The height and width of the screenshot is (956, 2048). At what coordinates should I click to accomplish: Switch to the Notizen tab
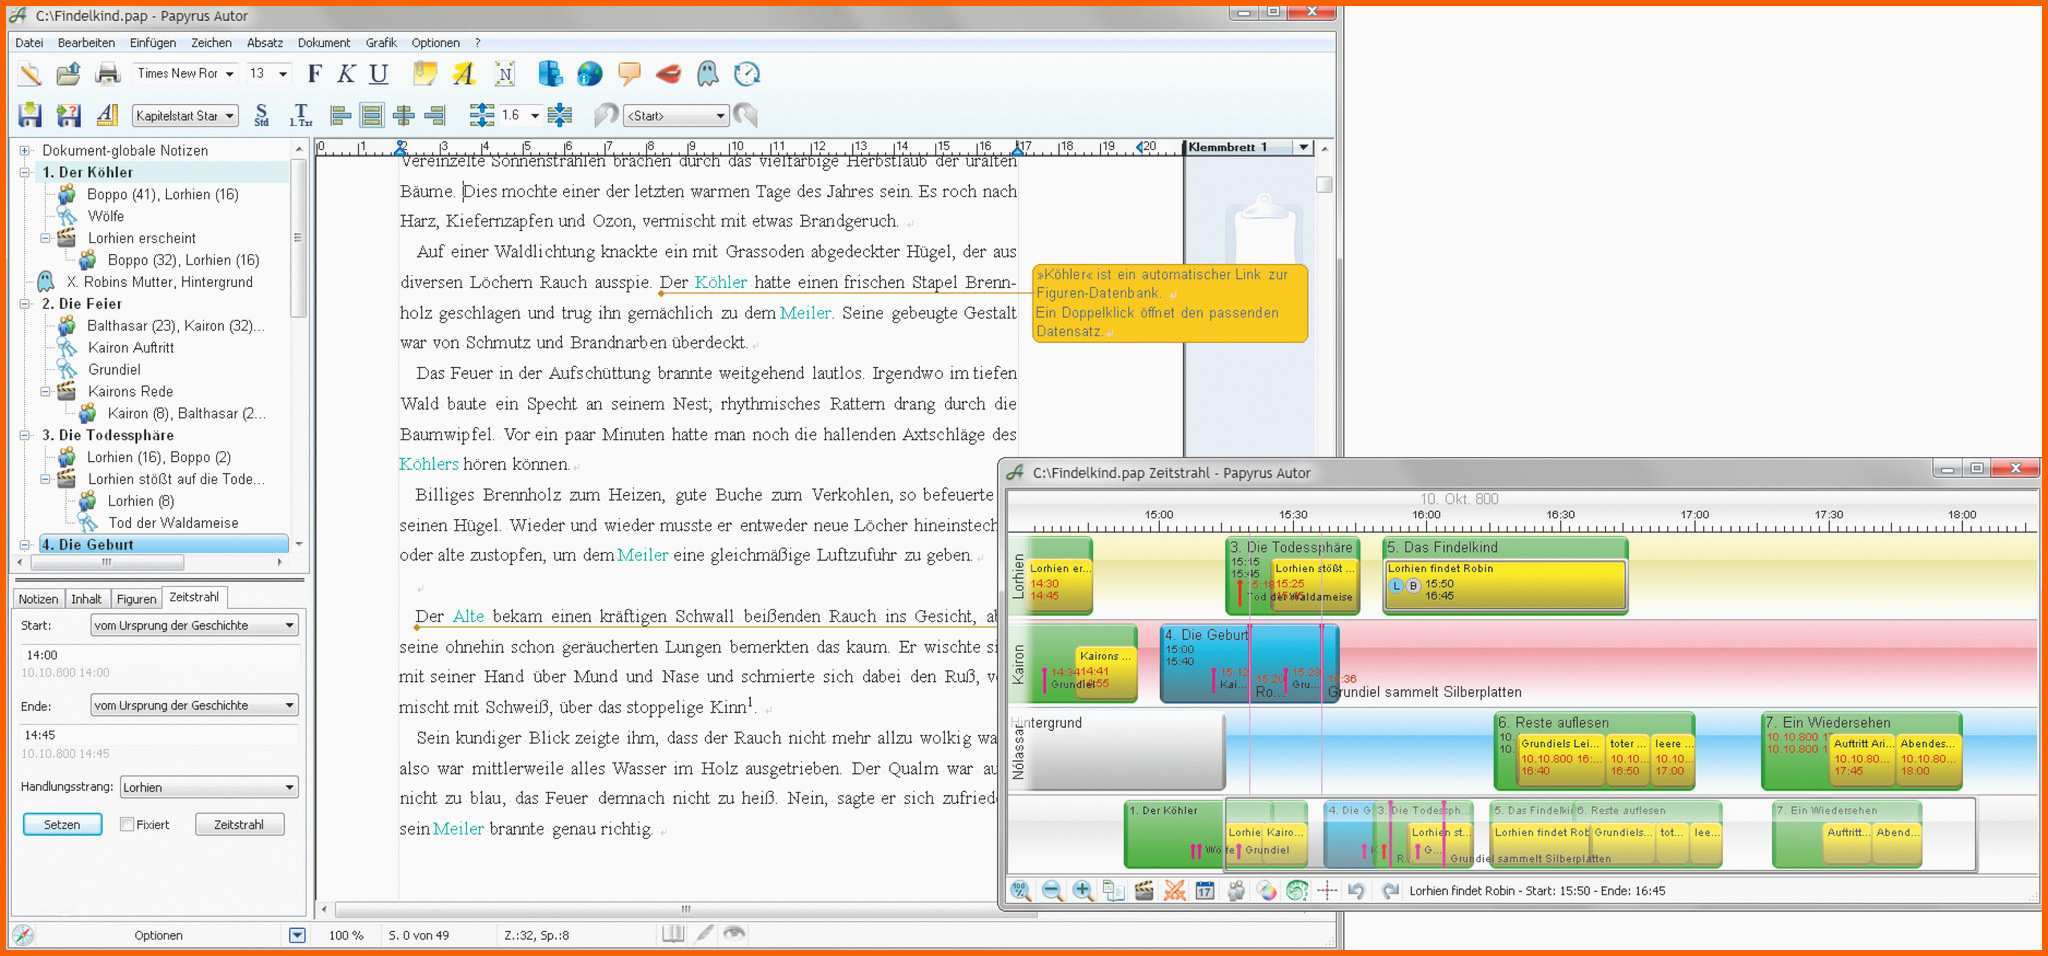[38, 599]
